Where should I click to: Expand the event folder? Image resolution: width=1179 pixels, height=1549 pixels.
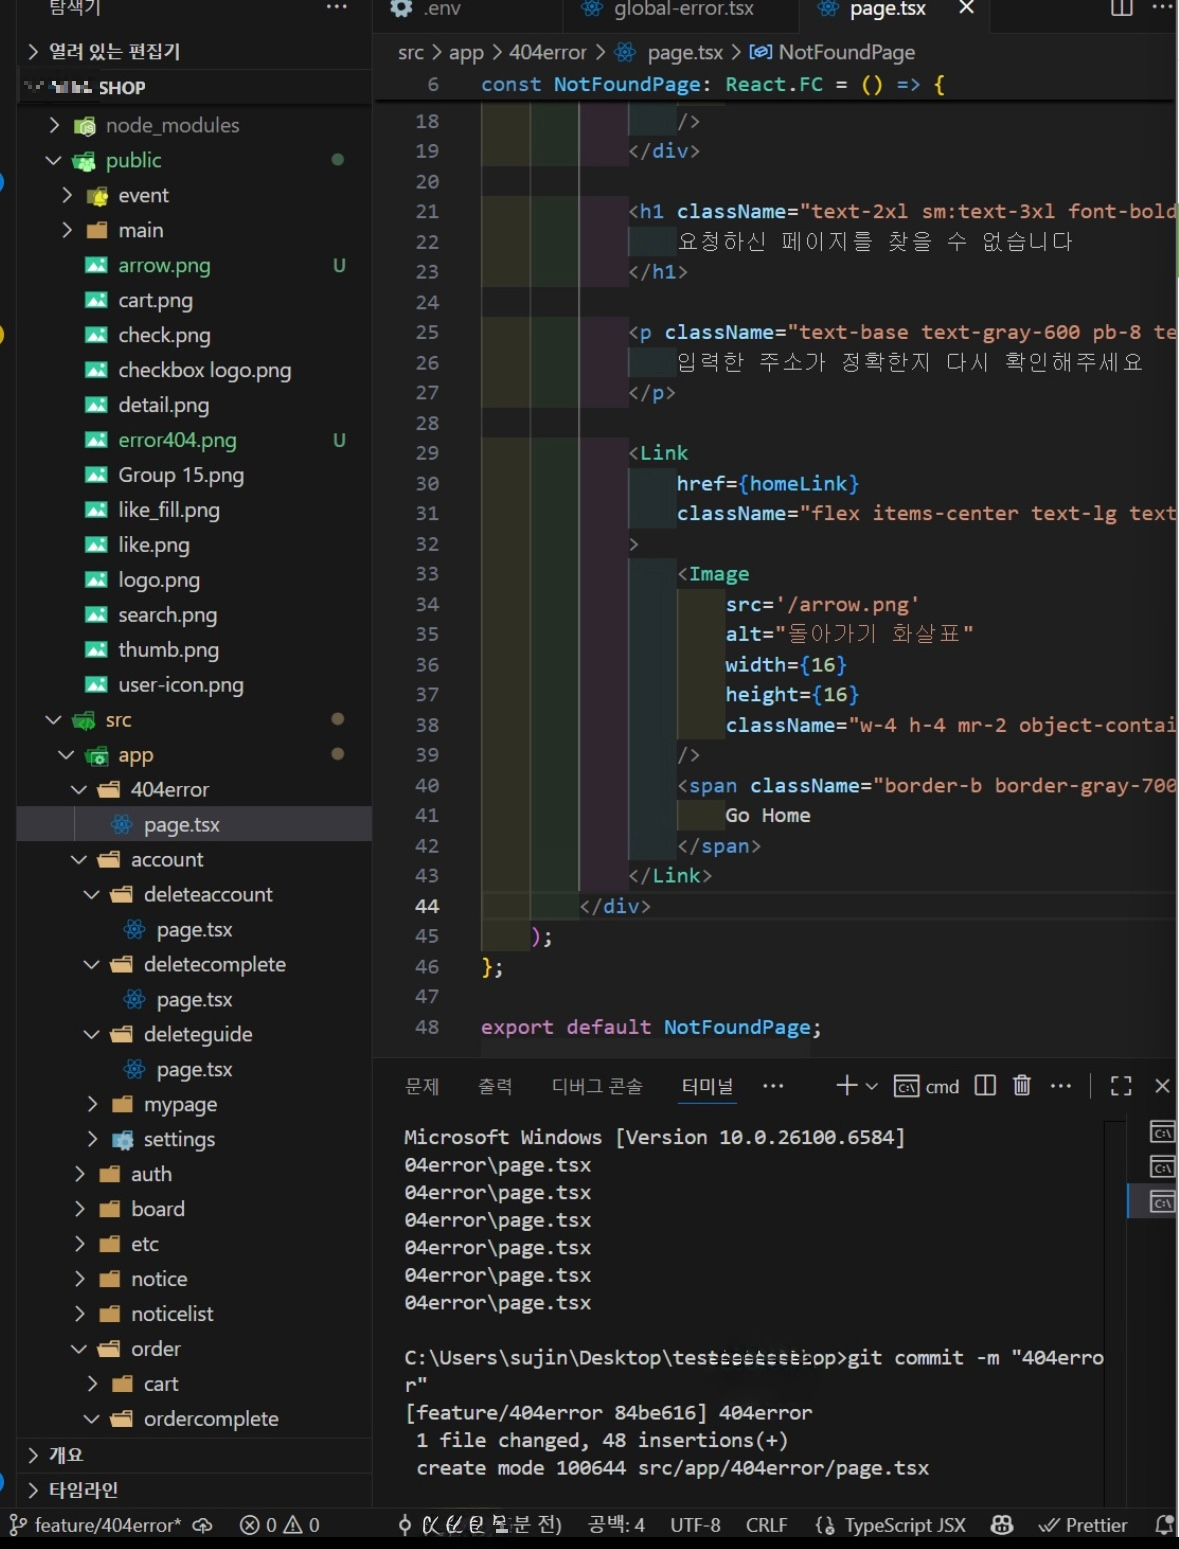143,195
